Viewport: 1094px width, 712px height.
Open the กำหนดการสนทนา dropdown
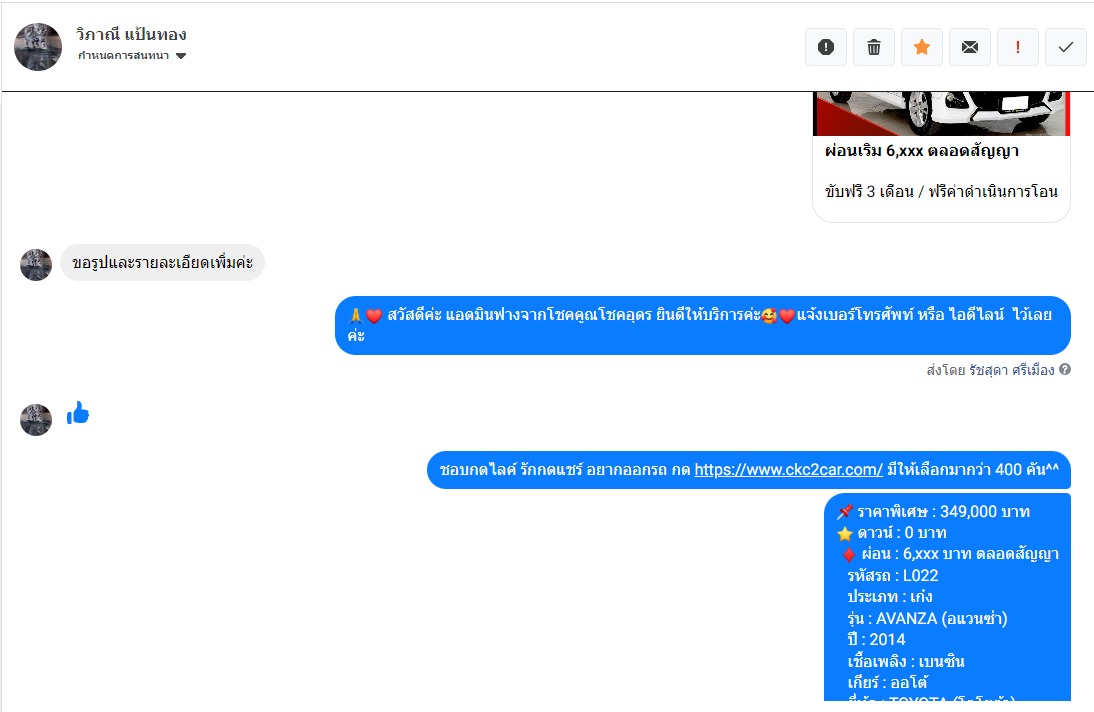coord(132,56)
